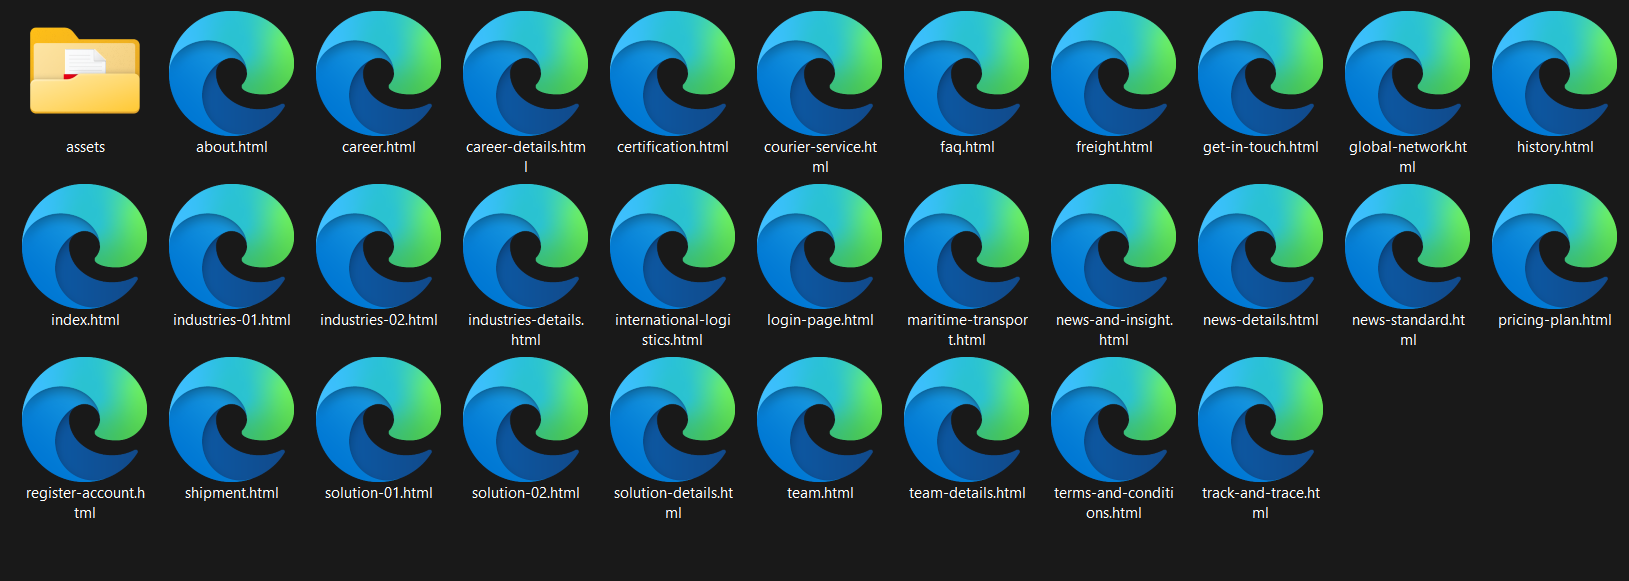Click the industries-details.html file icon

click(x=526, y=246)
